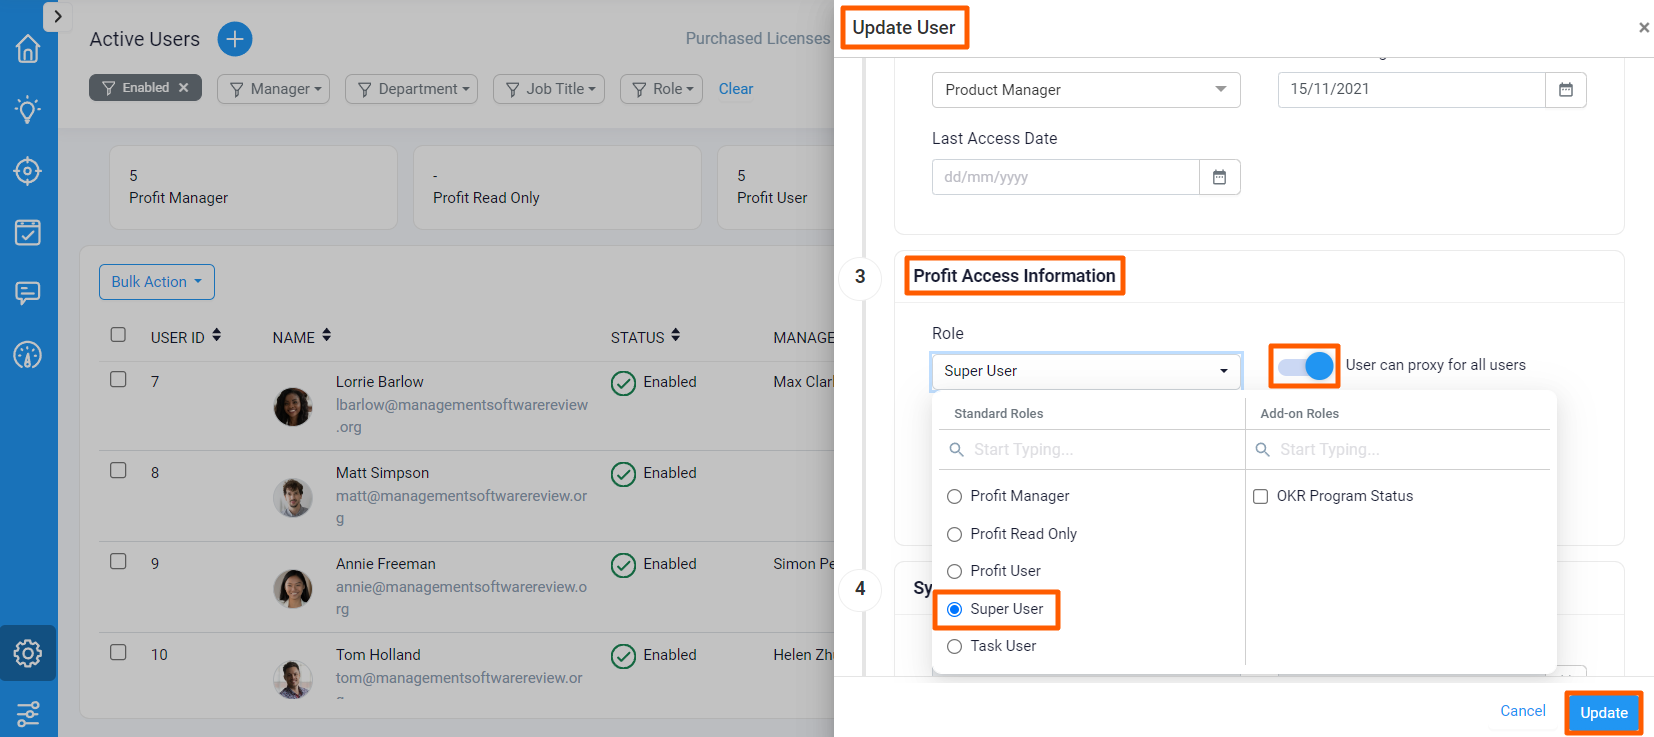Toggle User can proxy for all users
This screenshot has height=737, width=1654.
pyautogui.click(x=1306, y=366)
